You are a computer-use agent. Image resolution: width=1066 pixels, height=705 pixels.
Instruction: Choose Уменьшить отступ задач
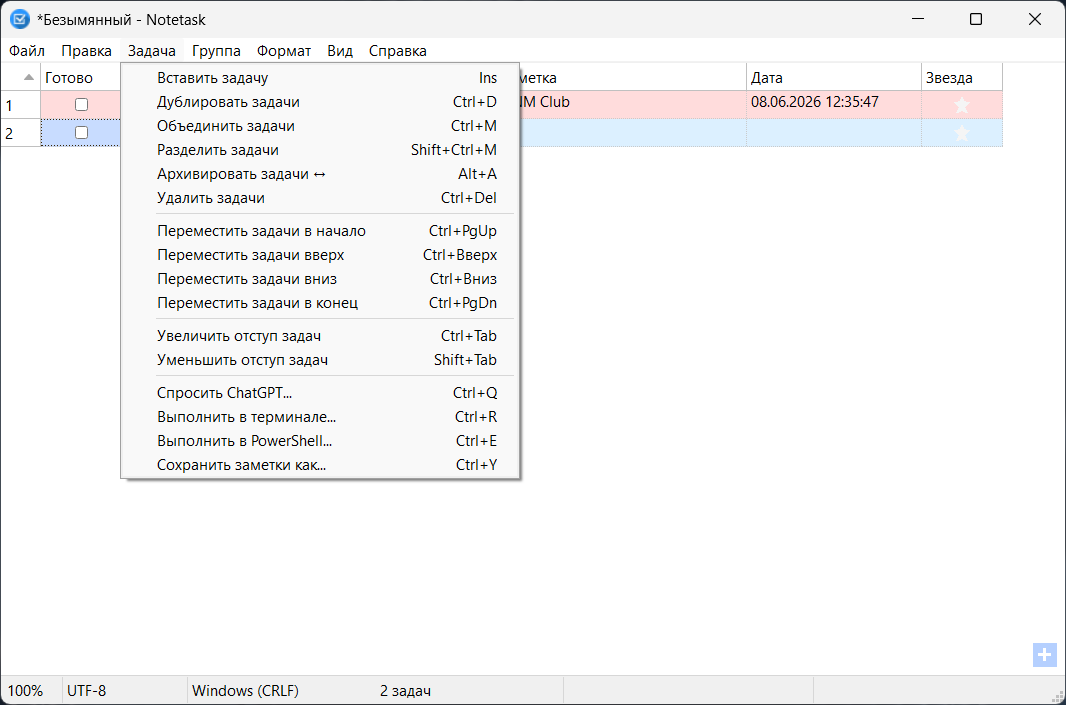[x=320, y=360]
